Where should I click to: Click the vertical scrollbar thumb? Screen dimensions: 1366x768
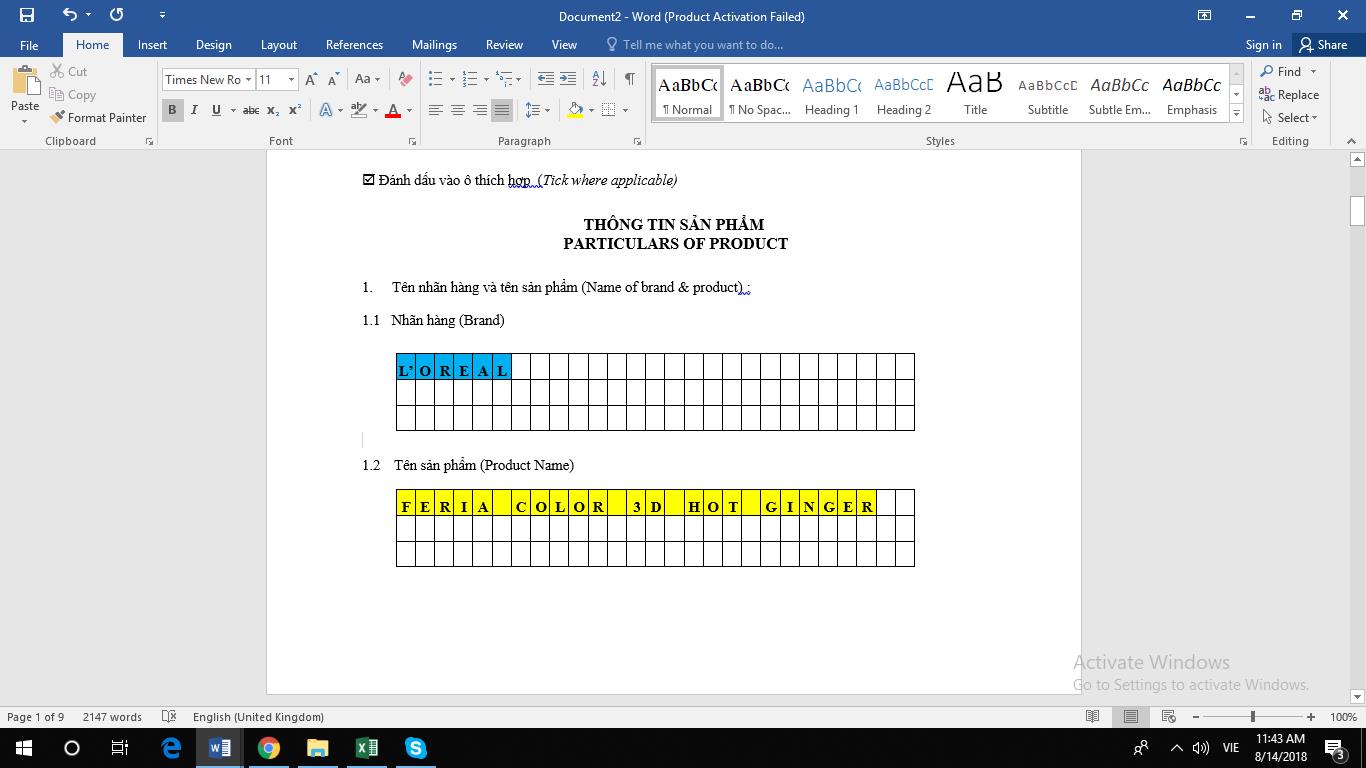point(1357,211)
